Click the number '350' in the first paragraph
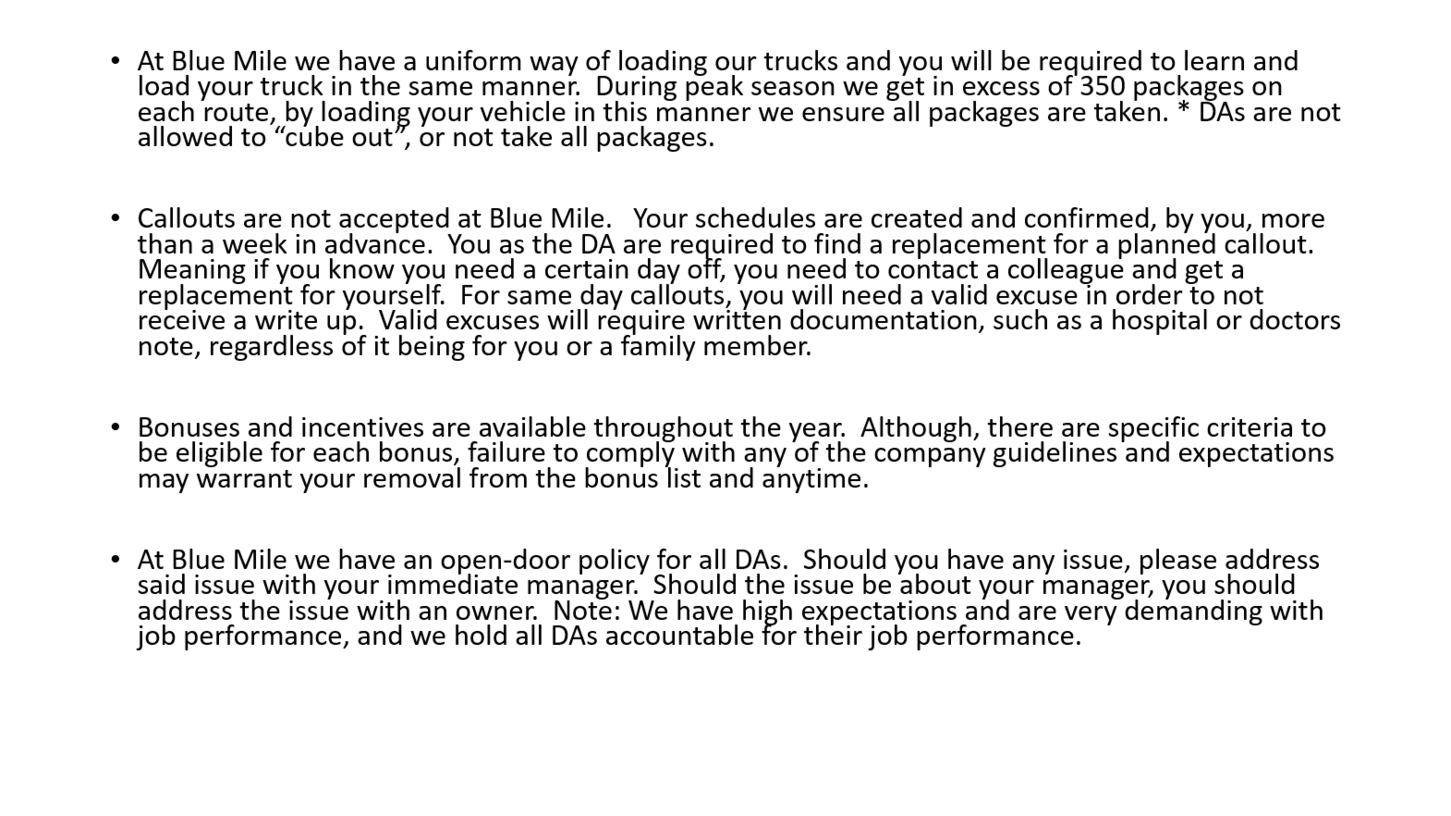Viewport: 1451px width, 816px height. pos(1102,87)
